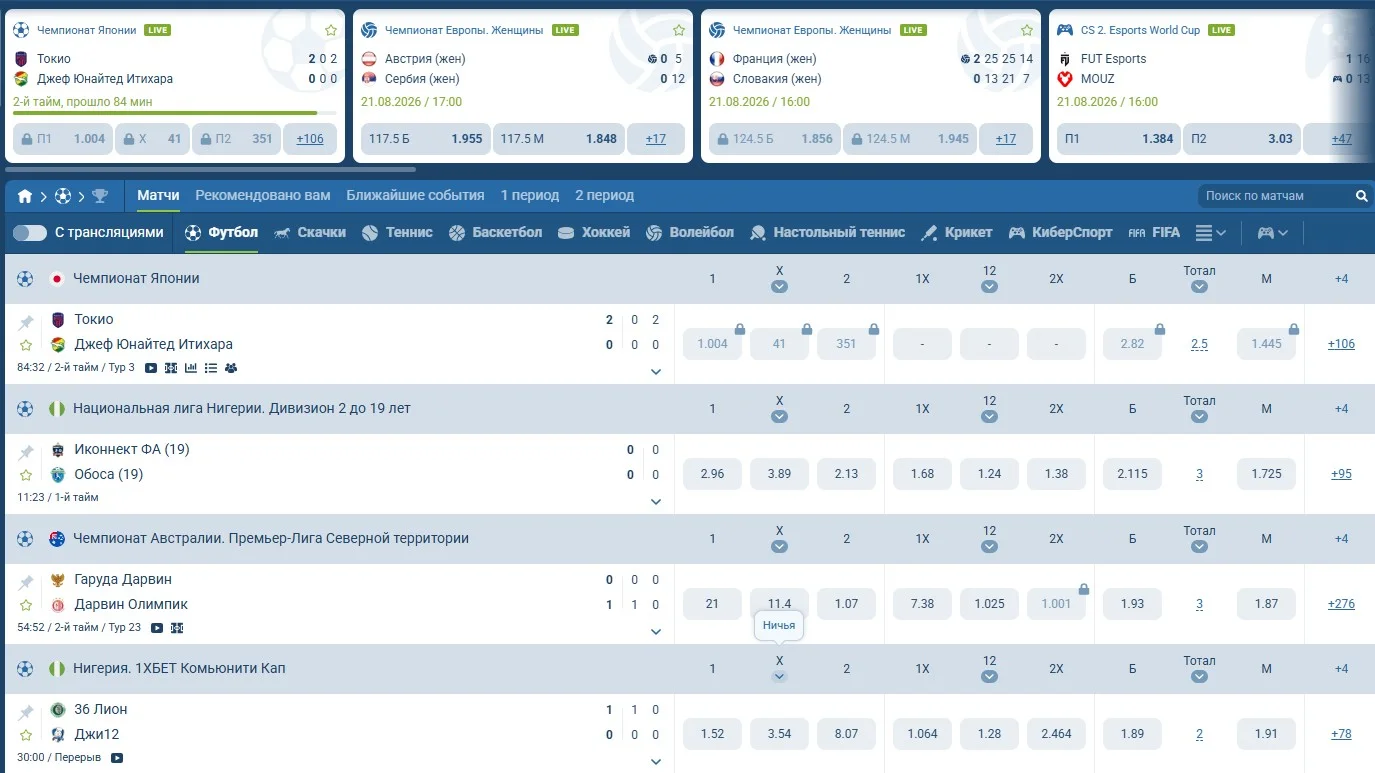Click the football icon beside Чемпионат Японии league header

25,279
